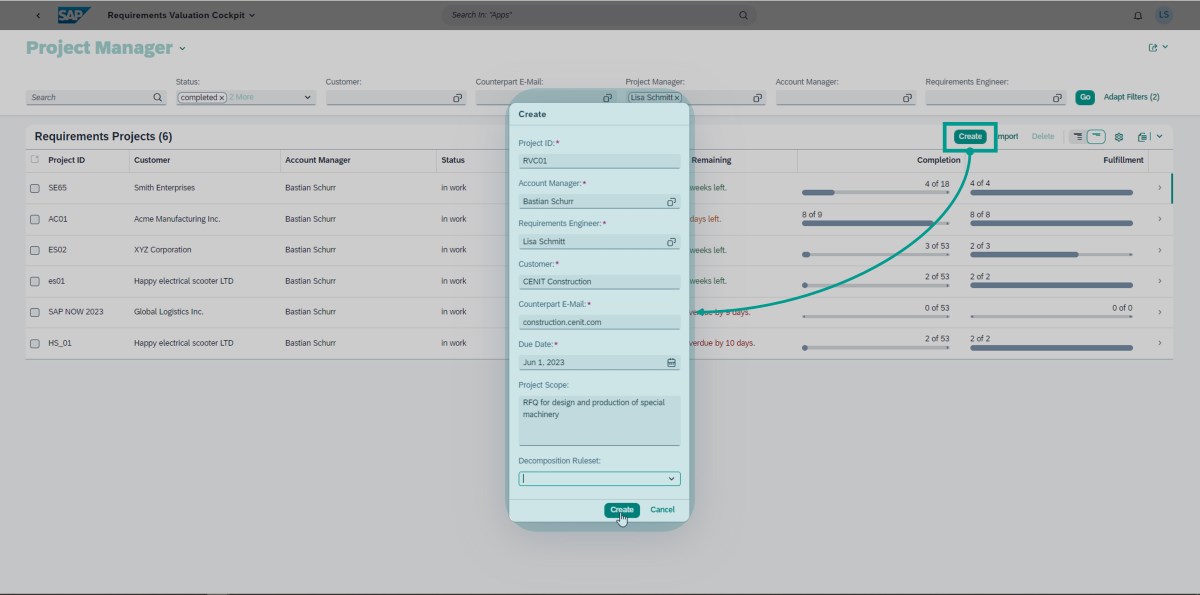
Task: Open the Requirements Valuation Cockpit title dropdown
Action: click(x=252, y=16)
